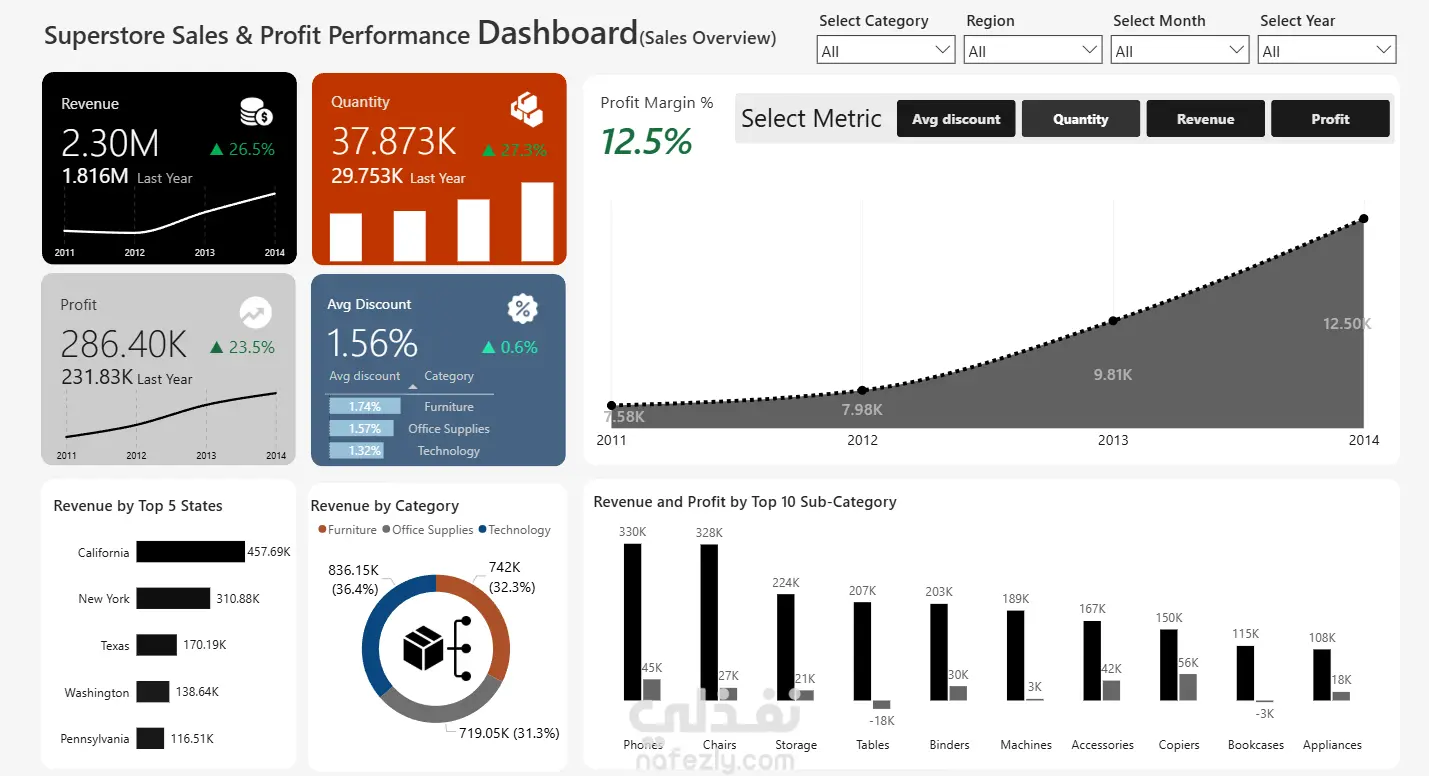Click the 457.69K California value label
Viewport: 1429px width, 776px height.
(269, 552)
